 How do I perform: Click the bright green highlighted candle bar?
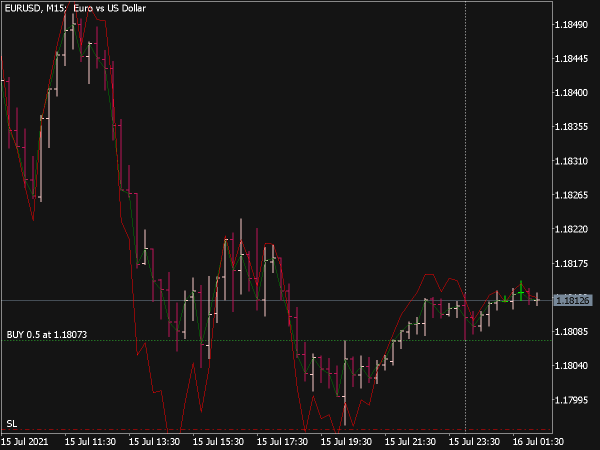coord(521,291)
